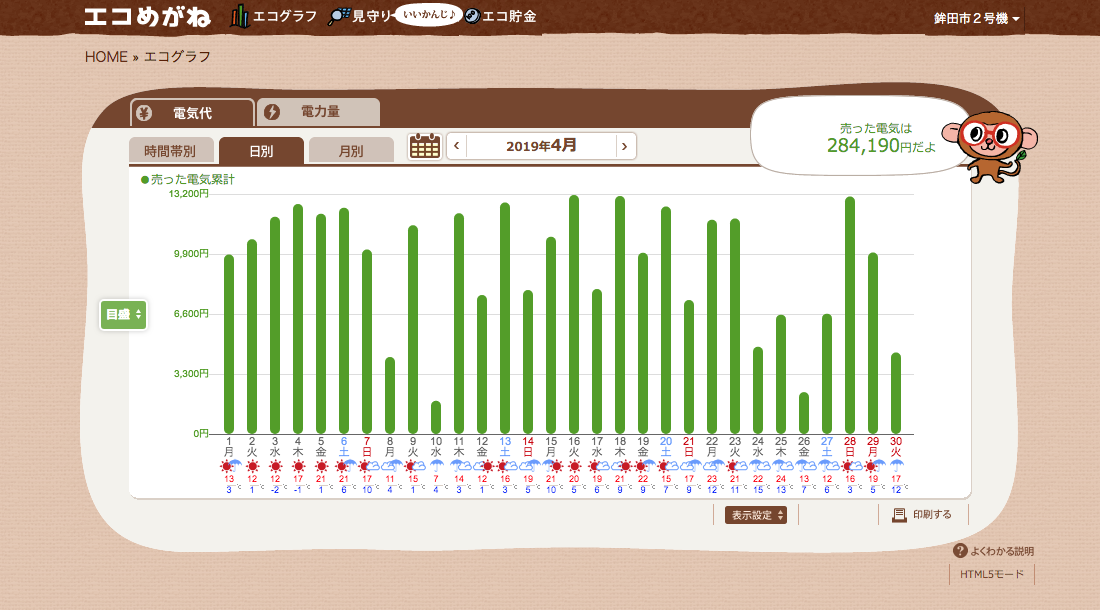
Task: Select the 日別 view
Action: click(261, 151)
